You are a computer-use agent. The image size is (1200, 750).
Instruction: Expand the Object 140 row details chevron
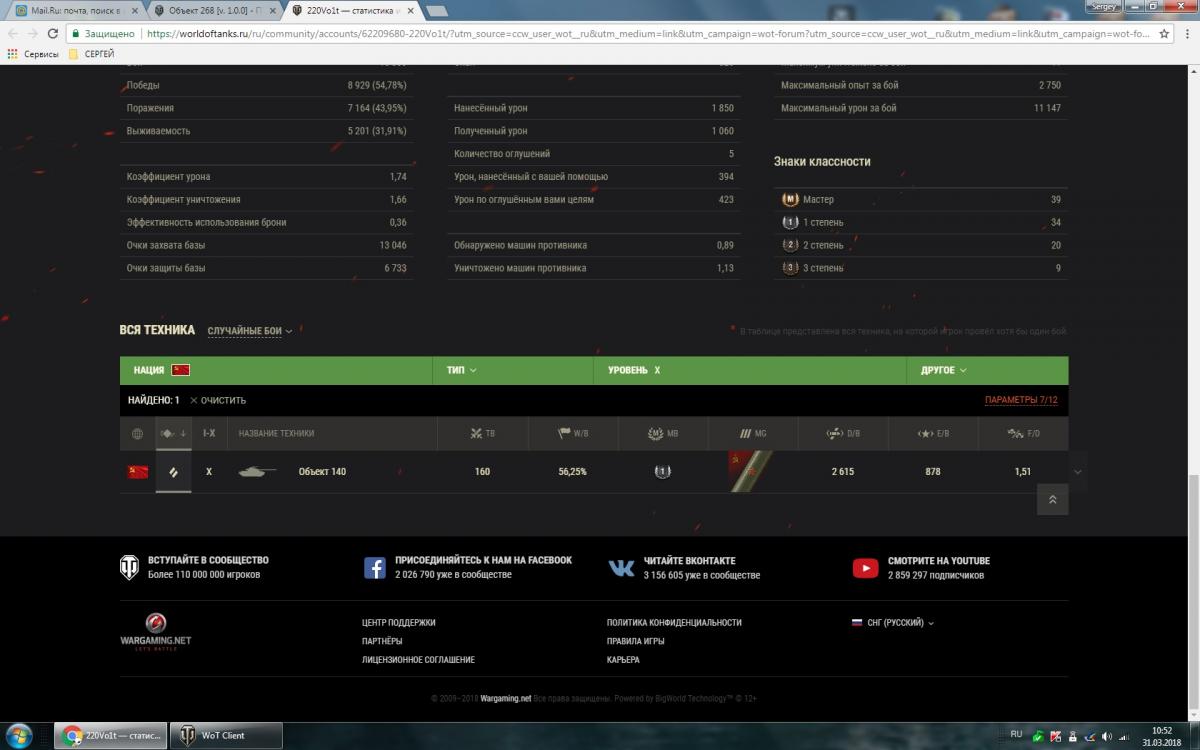tap(1077, 471)
